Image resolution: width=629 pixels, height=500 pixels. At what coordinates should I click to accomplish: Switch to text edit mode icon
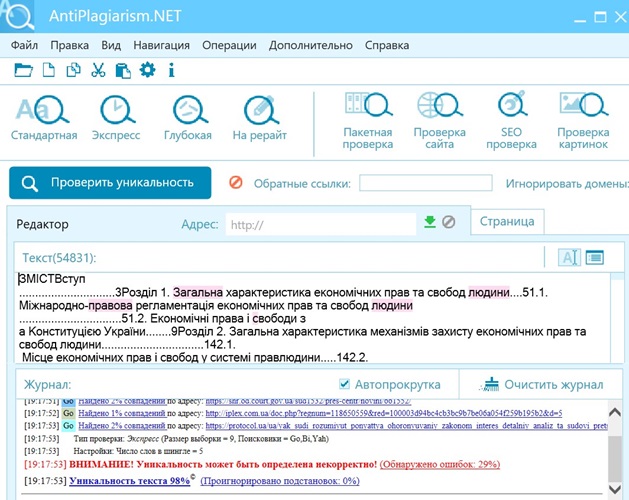point(569,257)
